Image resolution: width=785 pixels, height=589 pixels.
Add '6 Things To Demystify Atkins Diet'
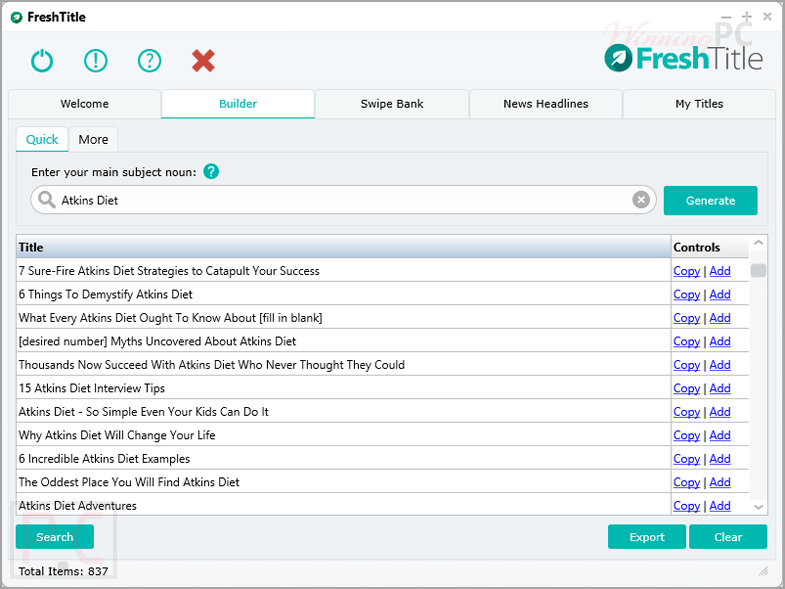720,294
